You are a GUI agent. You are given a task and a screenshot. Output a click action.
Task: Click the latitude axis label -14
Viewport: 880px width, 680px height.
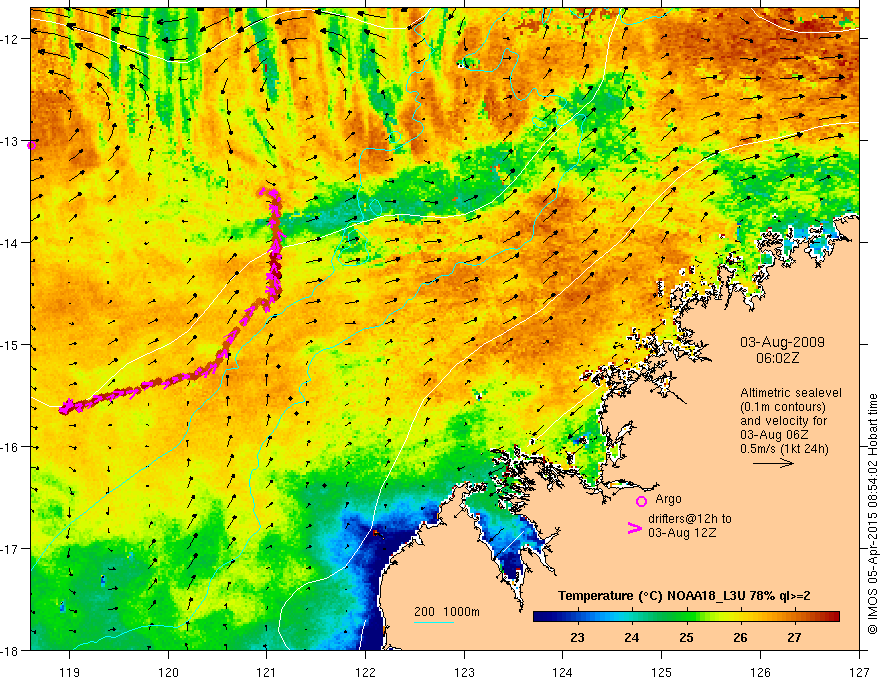(11, 243)
